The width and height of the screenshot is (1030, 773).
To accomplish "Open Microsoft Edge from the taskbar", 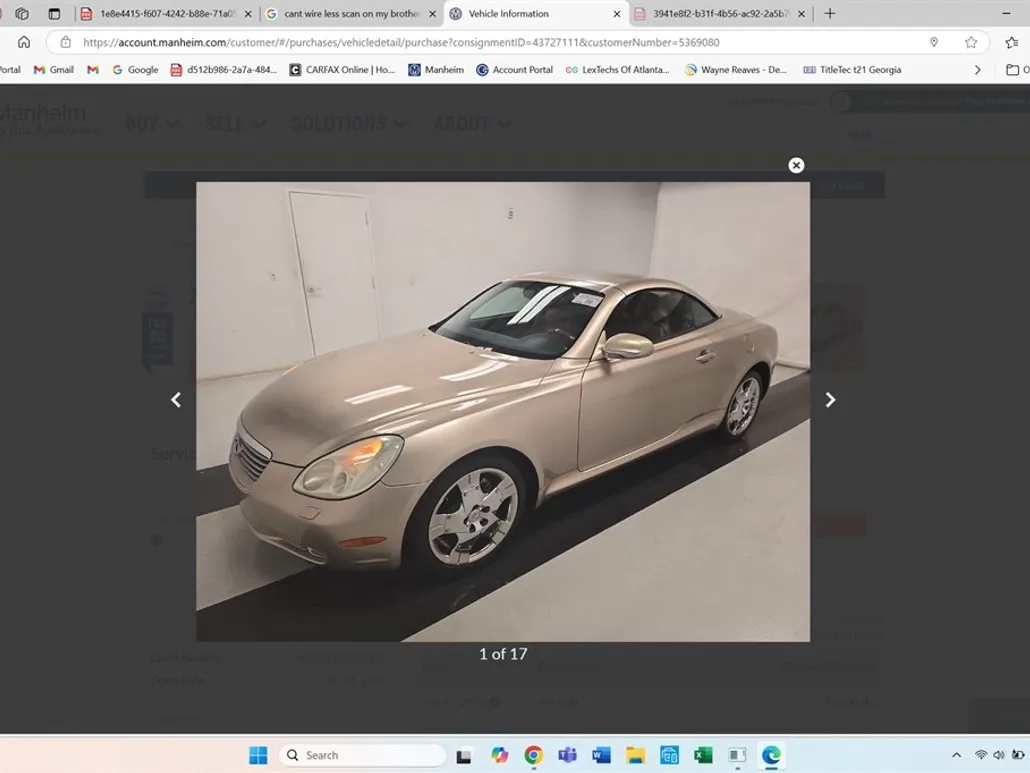I will [771, 755].
